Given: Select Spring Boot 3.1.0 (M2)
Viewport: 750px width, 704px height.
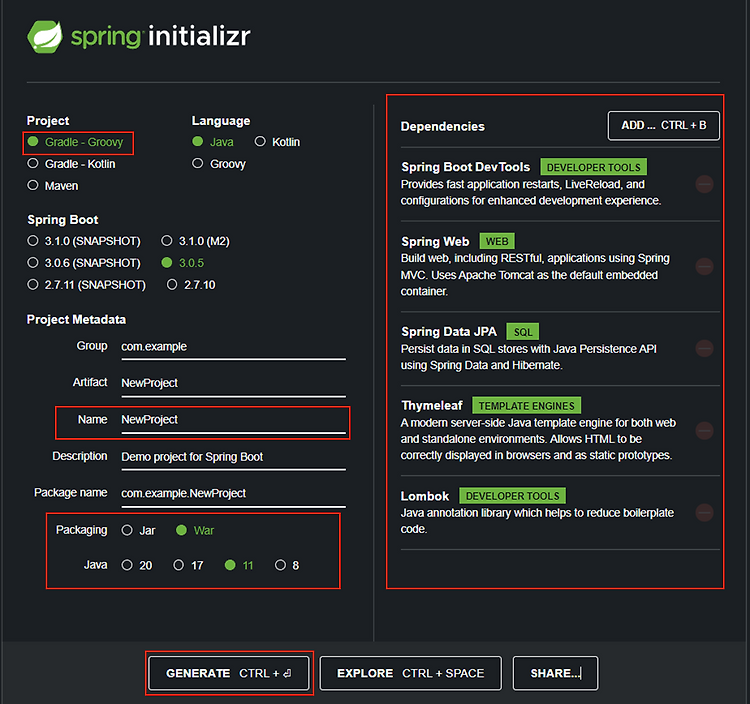Looking at the screenshot, I should pyautogui.click(x=195, y=241).
